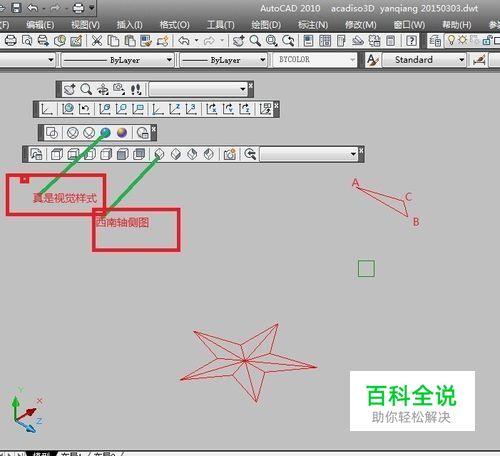500x456 pixels.
Task: Open the Visual Styles Manager icon
Action: 143,133
